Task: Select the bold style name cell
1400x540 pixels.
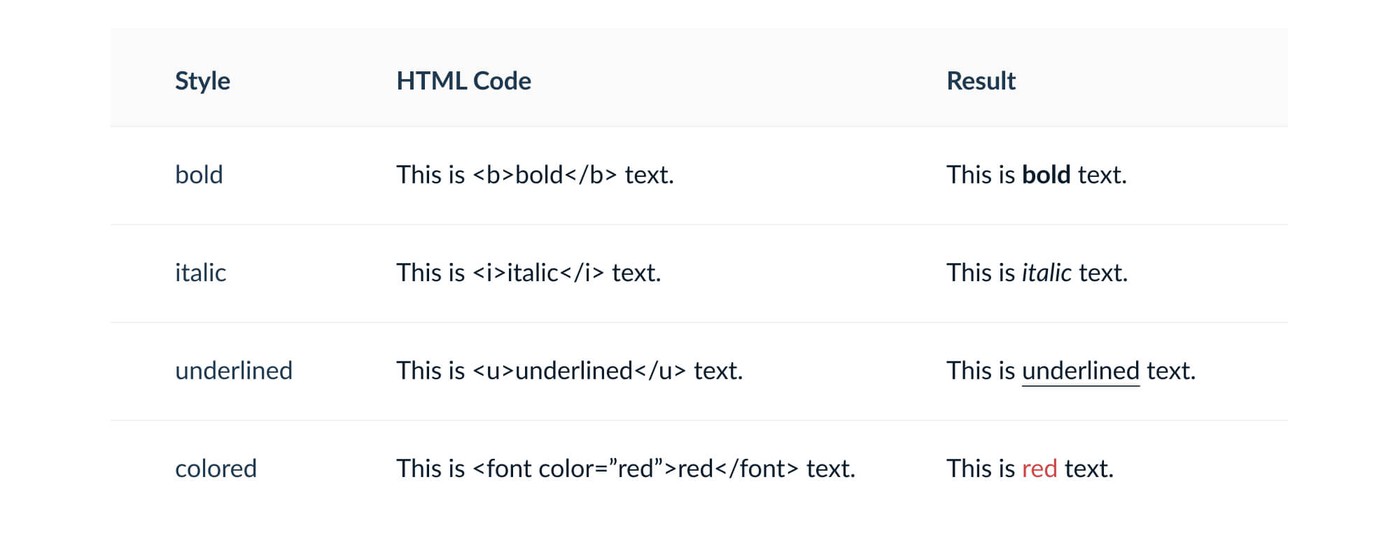Action: (199, 175)
